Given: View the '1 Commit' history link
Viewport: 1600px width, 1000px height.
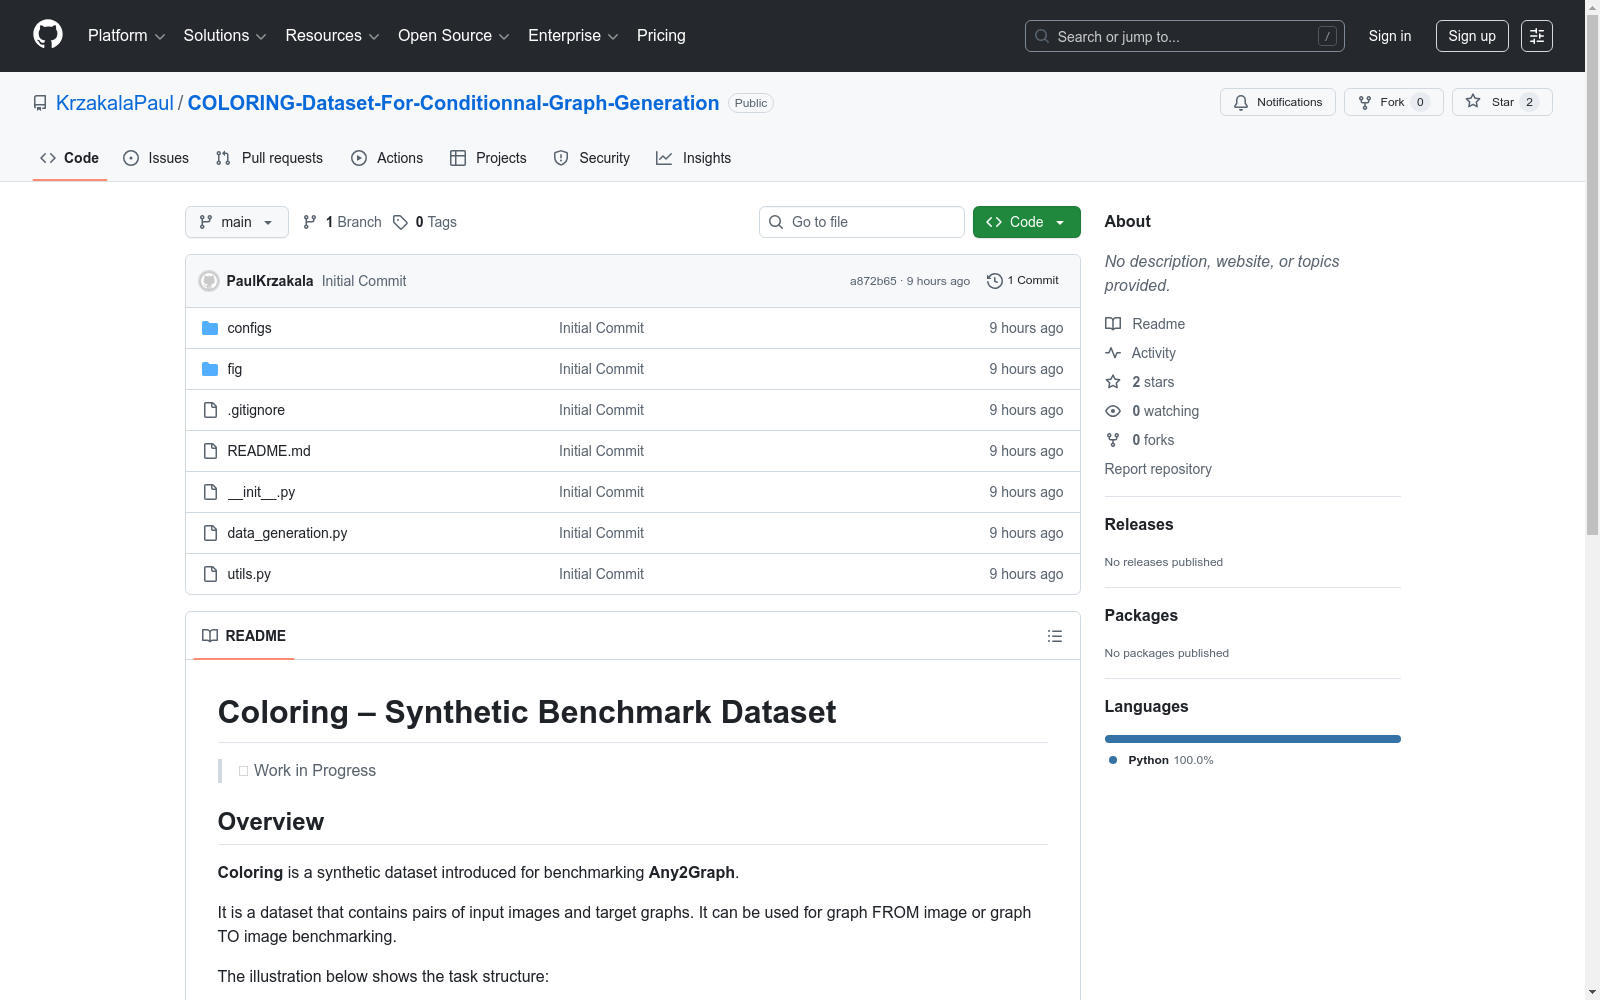Looking at the screenshot, I should [1023, 281].
